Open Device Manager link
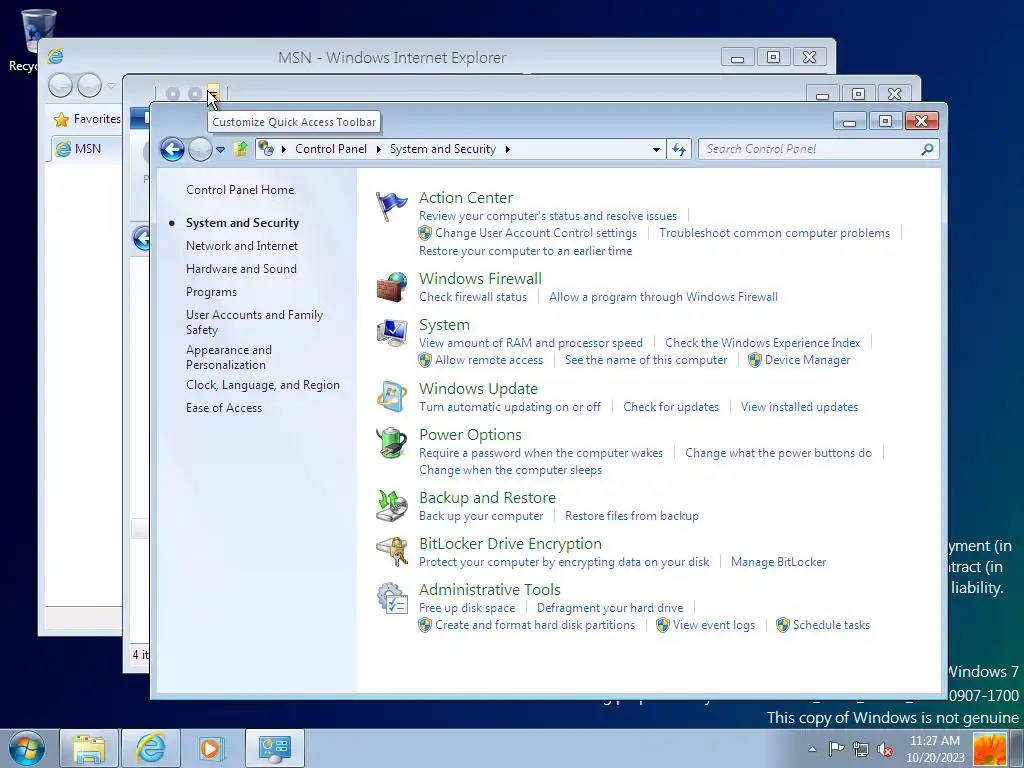 (x=807, y=360)
